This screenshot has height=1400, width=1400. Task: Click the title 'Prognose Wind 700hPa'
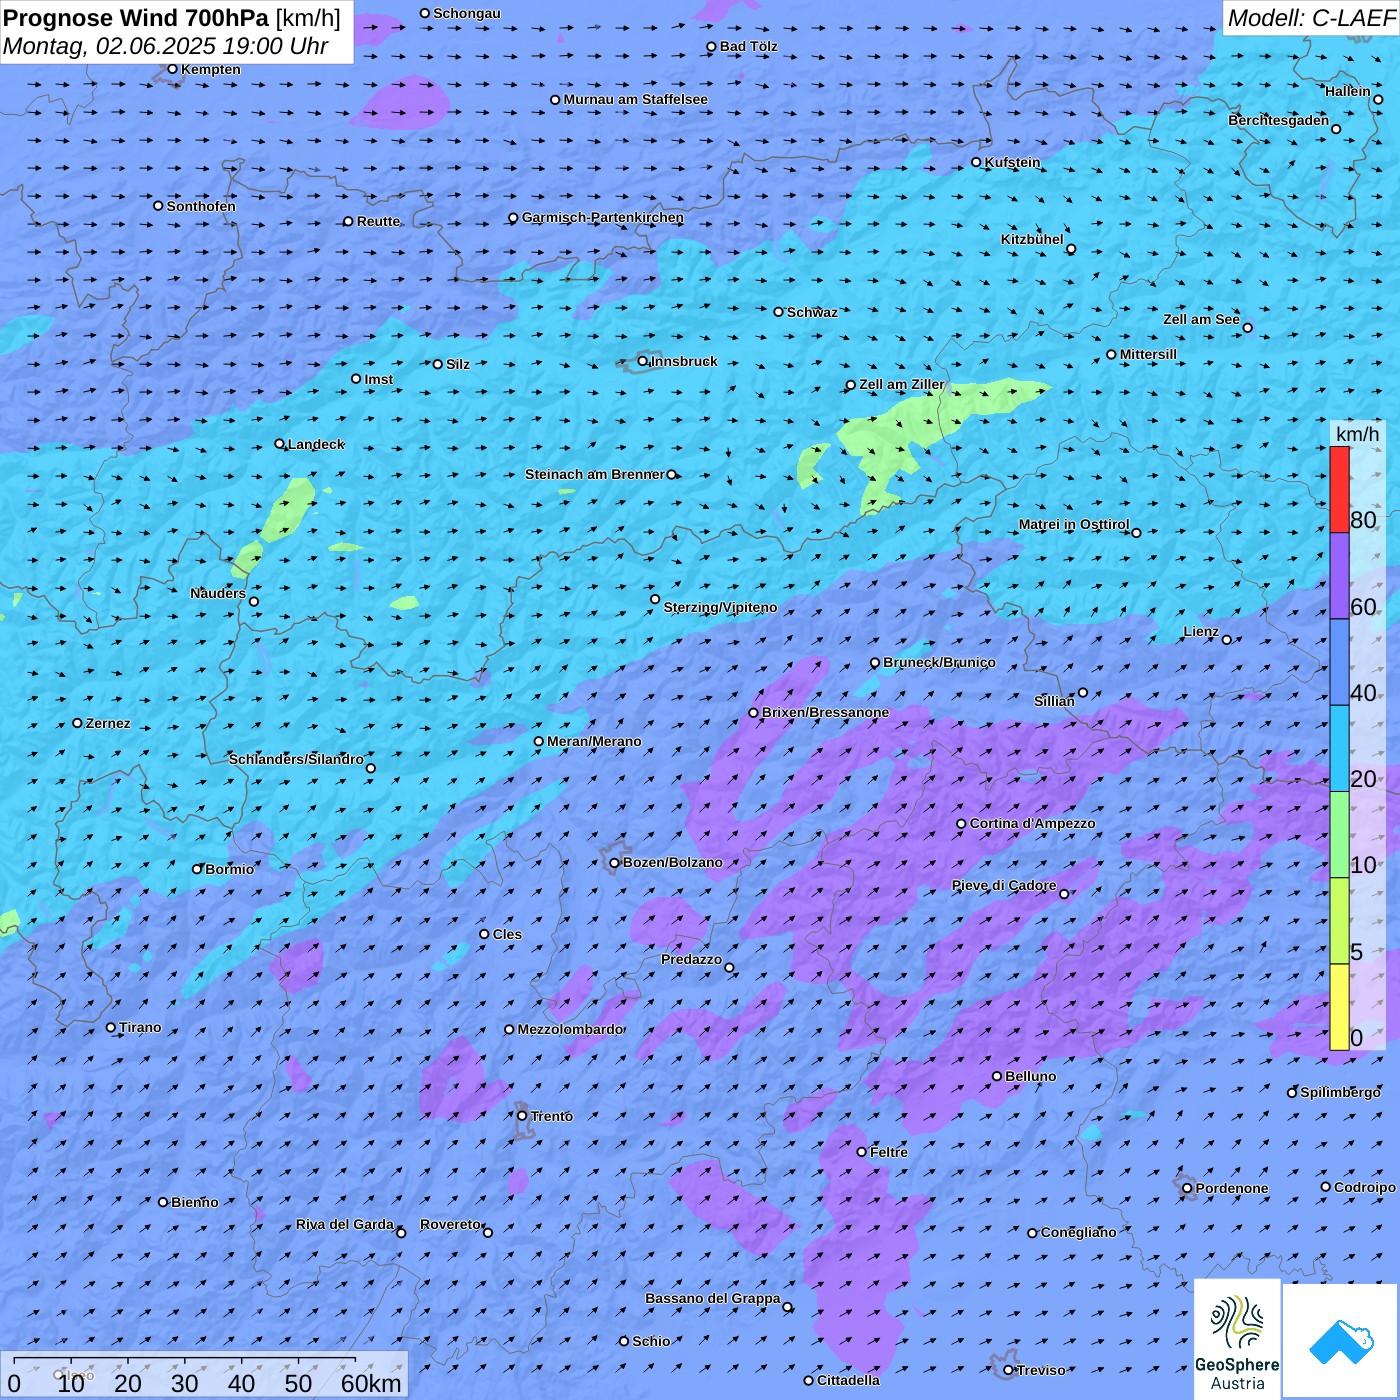tap(136, 18)
